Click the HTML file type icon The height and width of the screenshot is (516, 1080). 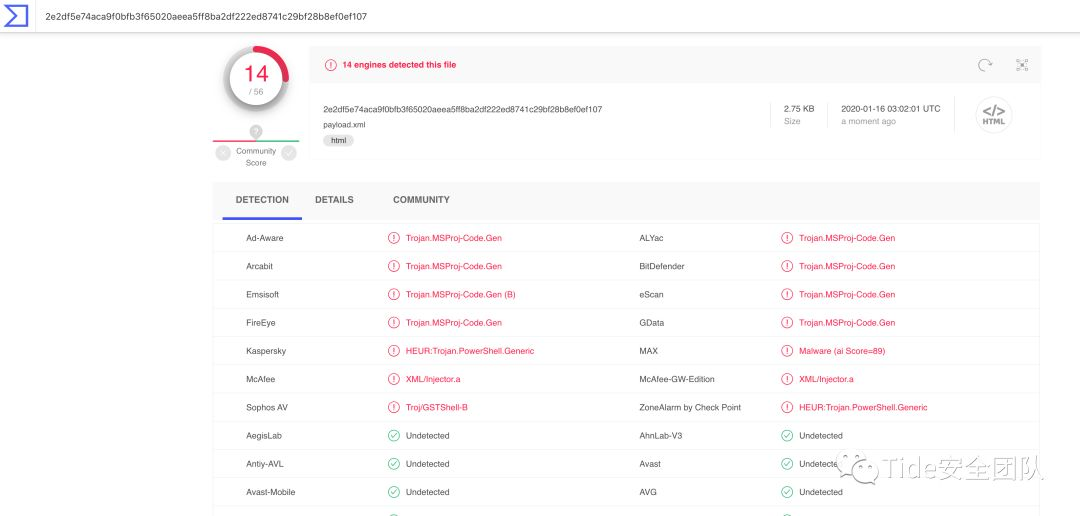click(993, 114)
